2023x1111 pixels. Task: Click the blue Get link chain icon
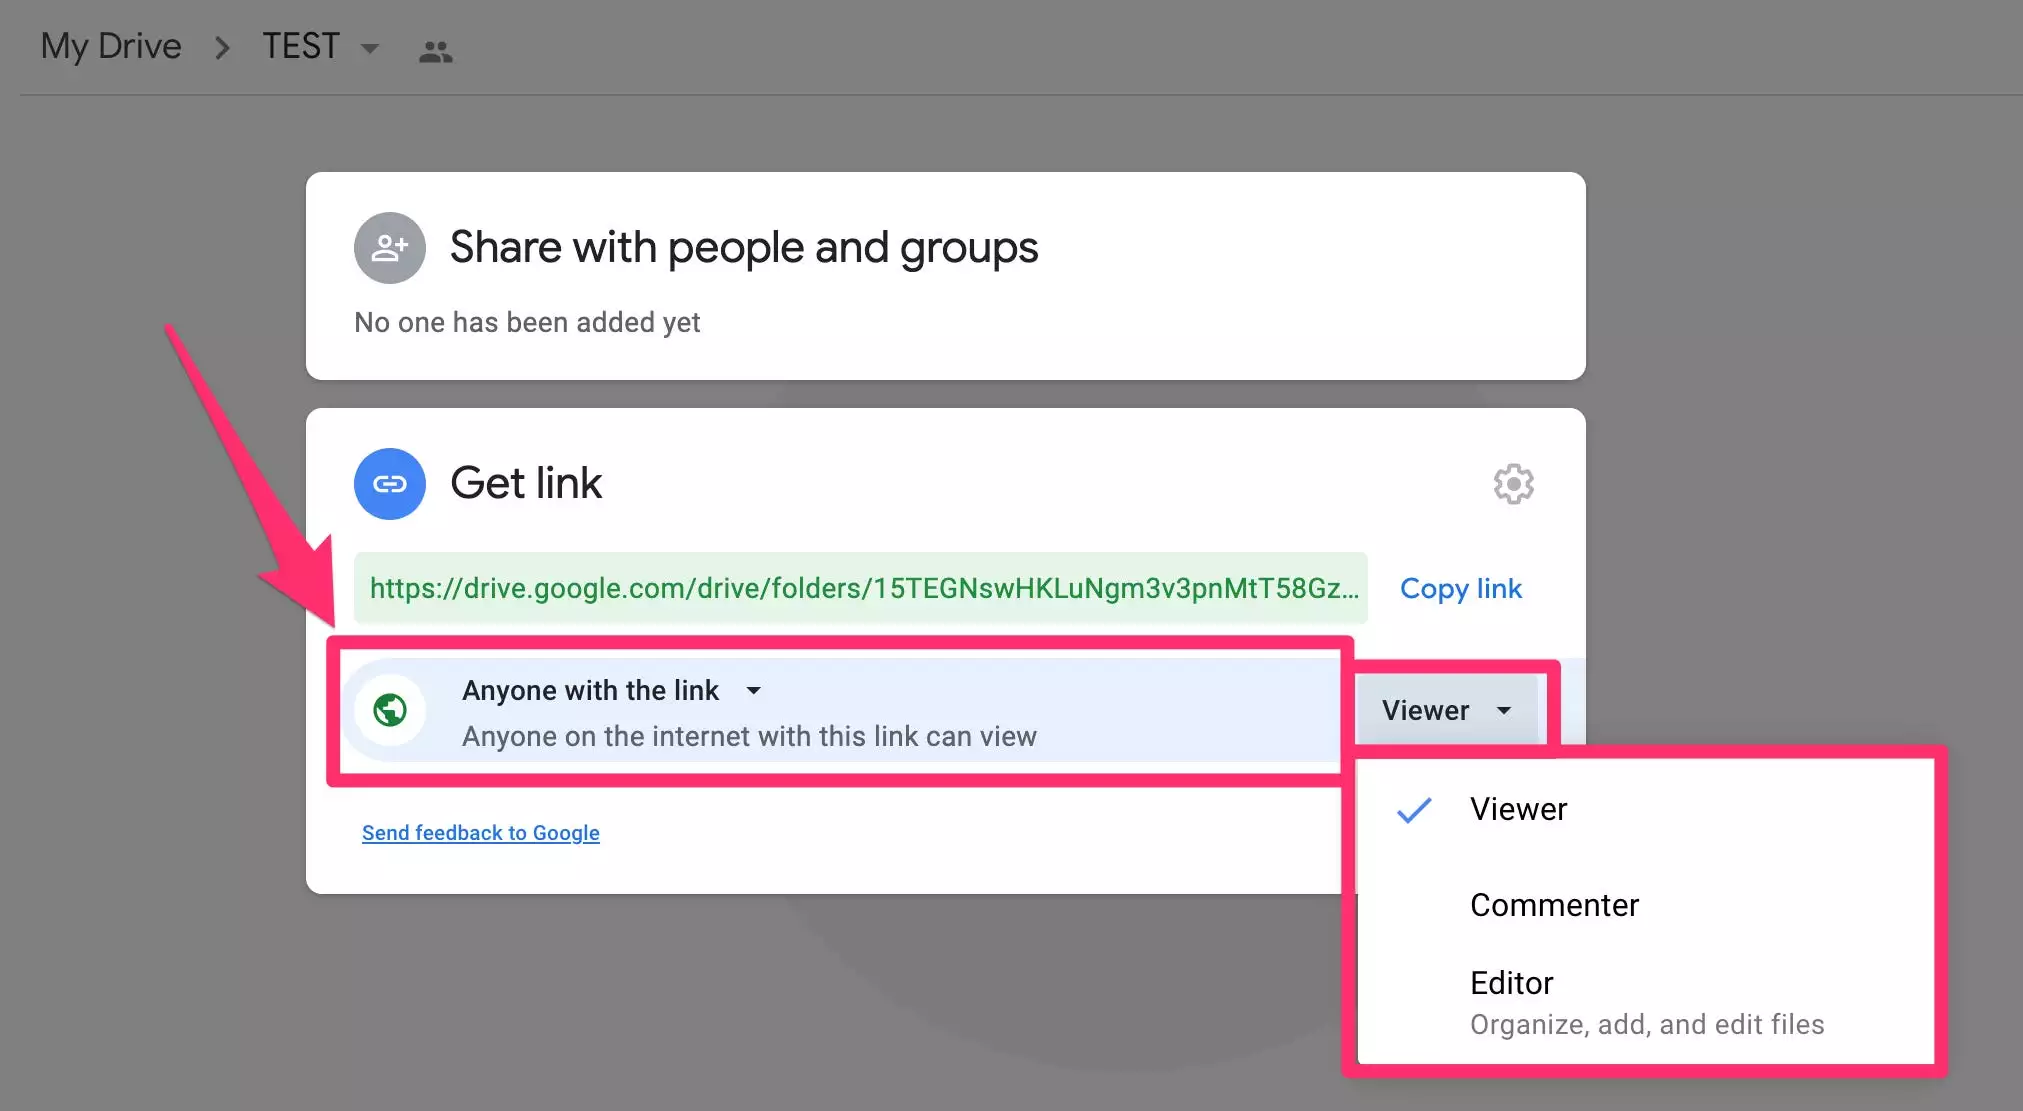[x=390, y=484]
